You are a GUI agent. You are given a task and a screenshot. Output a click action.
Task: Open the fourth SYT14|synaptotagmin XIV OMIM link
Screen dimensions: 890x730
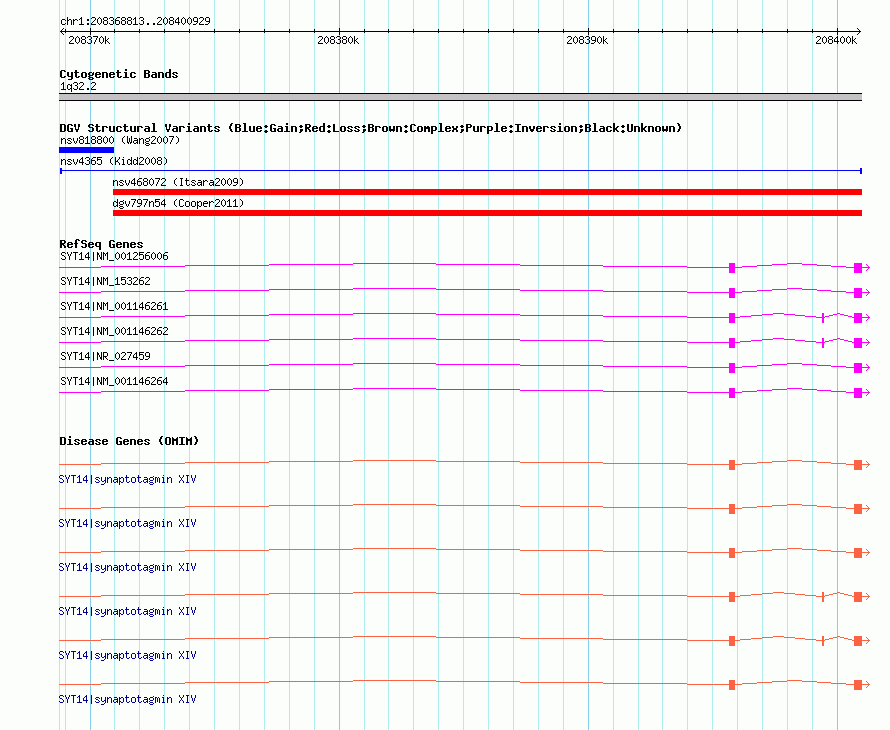tap(128, 611)
